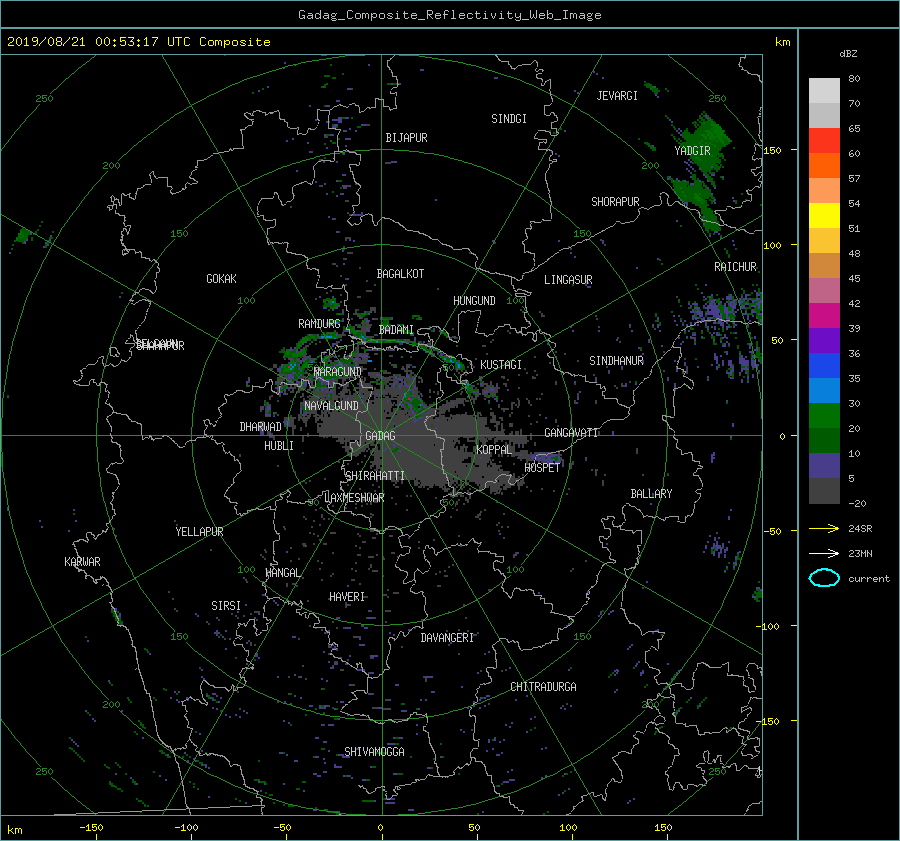The height and width of the screenshot is (841, 900).
Task: Pick the blue 35 dBZ color swatch
Action: click(824, 366)
